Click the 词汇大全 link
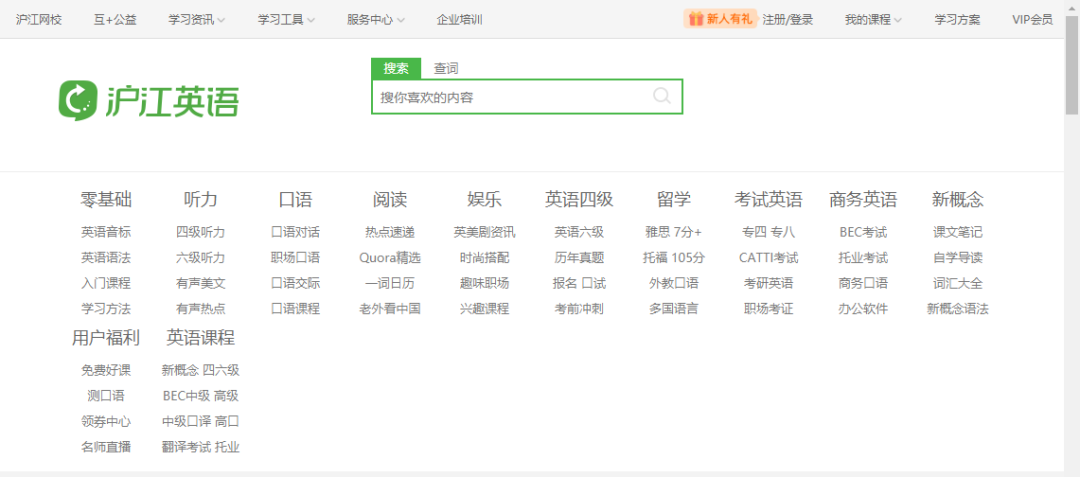This screenshot has width=1080, height=477. (x=958, y=283)
